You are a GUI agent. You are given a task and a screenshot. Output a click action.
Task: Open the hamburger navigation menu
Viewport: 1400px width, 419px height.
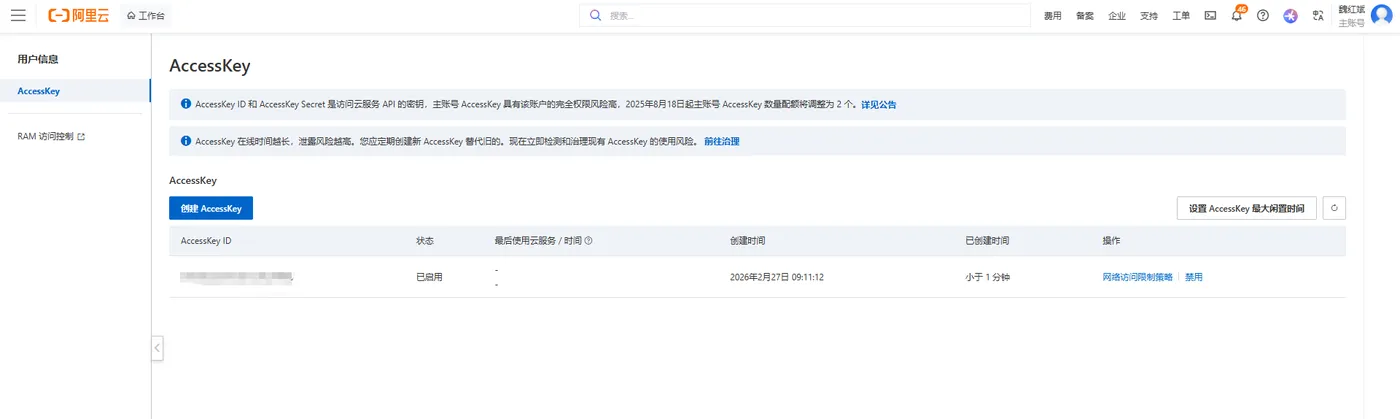pos(18,16)
